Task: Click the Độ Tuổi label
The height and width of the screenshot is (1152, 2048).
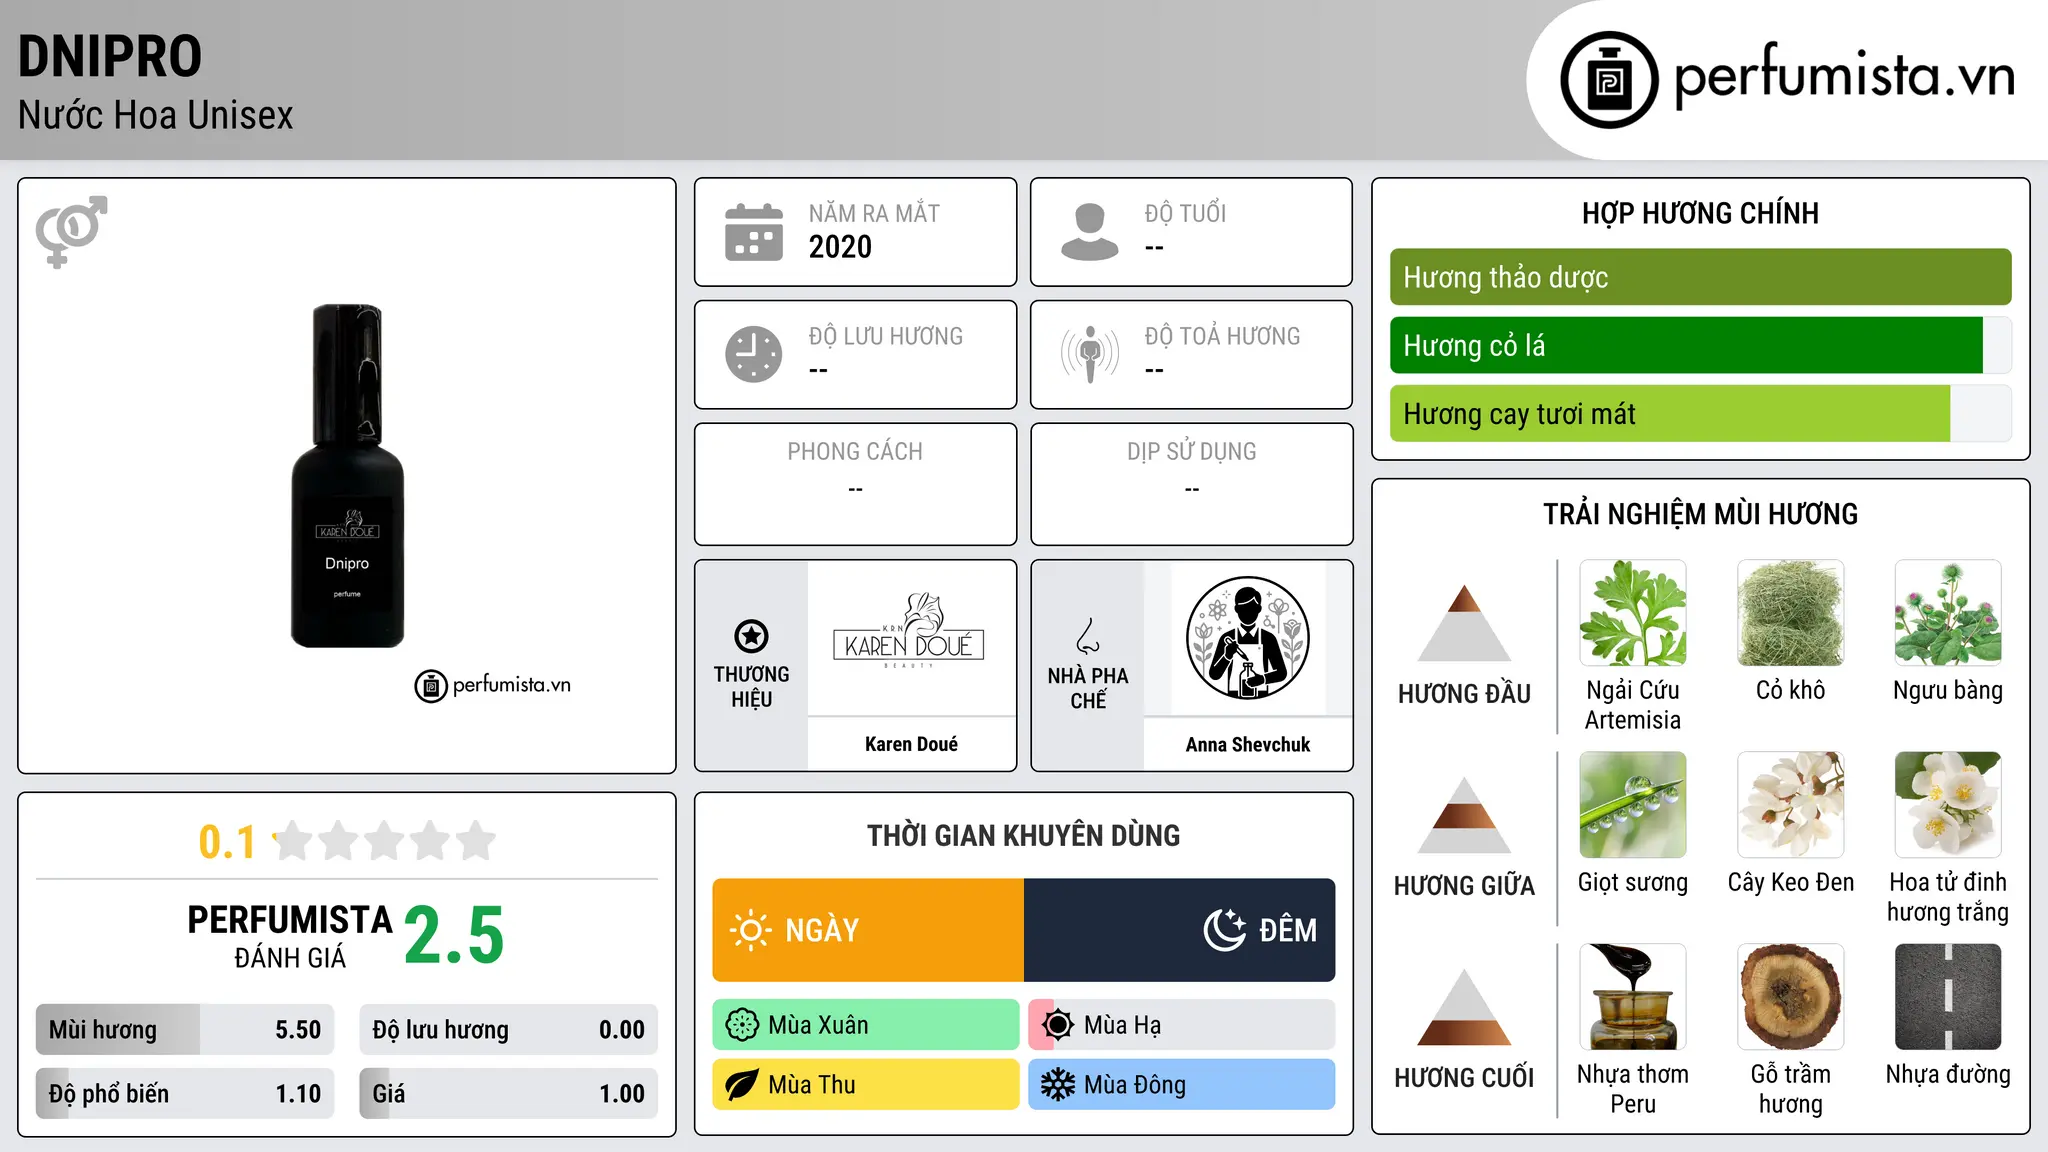Action: pos(1185,213)
